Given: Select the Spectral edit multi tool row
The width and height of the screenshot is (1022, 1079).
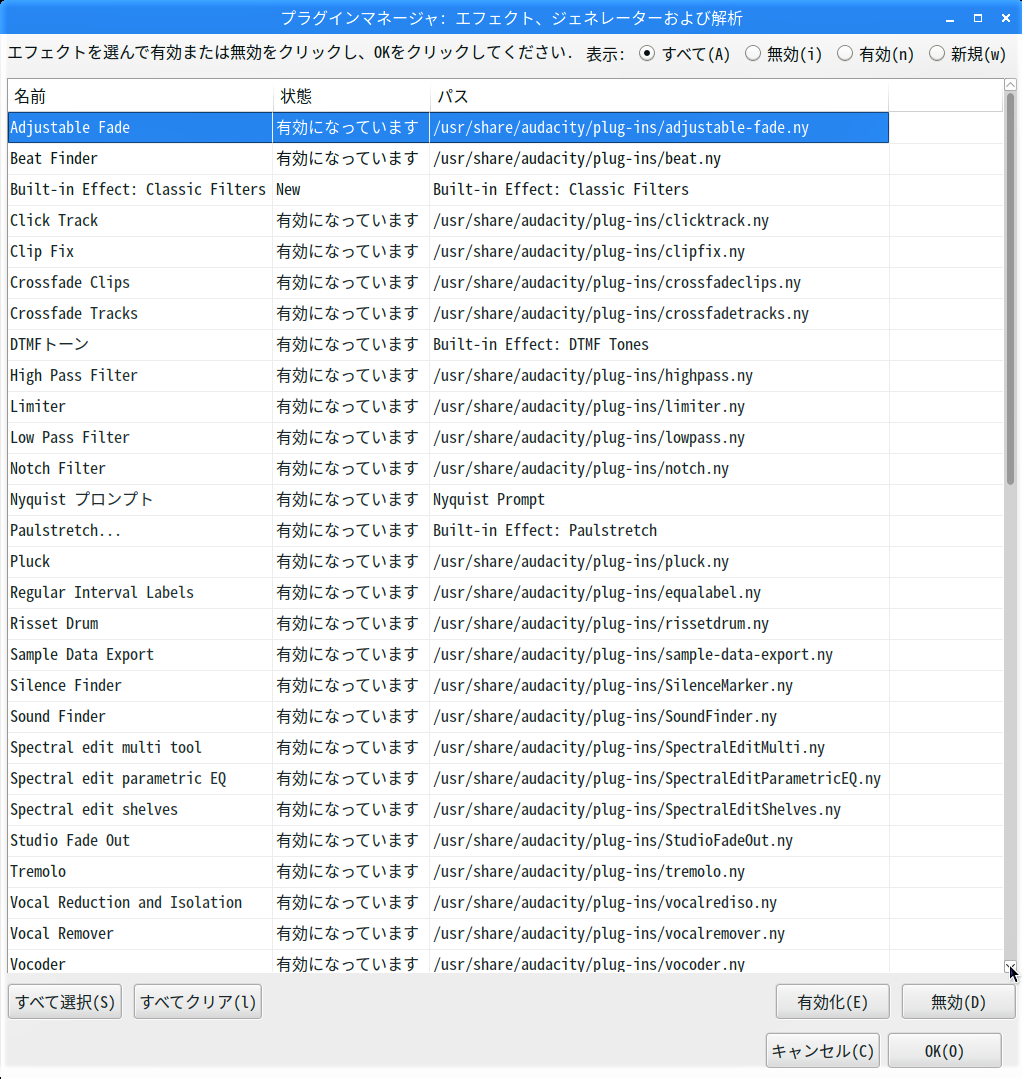Looking at the screenshot, I should click(x=448, y=747).
